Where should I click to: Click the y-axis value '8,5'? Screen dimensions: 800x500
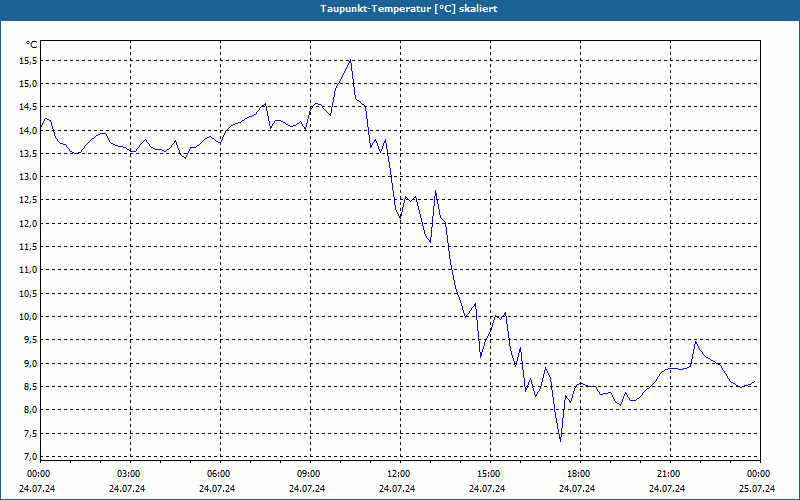tap(31, 387)
